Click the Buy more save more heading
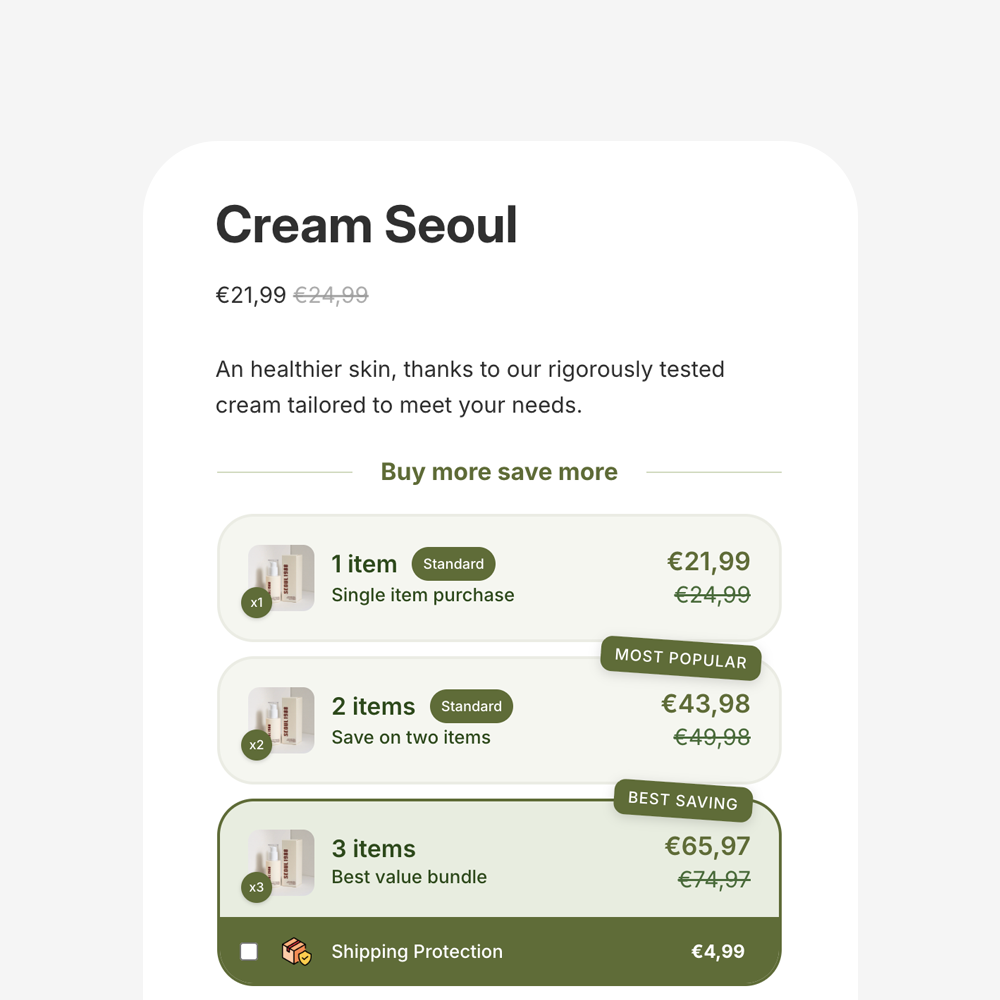 pyautogui.click(x=499, y=472)
